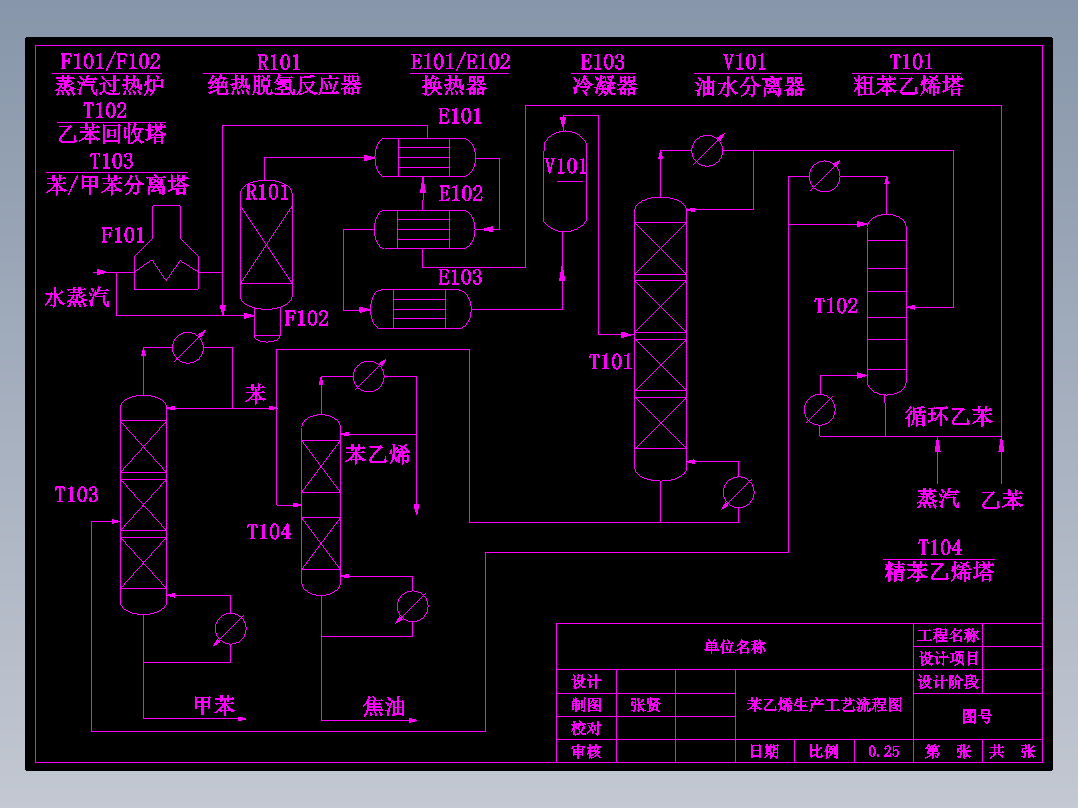Click the 水蒸汽 inlet label
The image size is (1078, 808).
coord(77,297)
